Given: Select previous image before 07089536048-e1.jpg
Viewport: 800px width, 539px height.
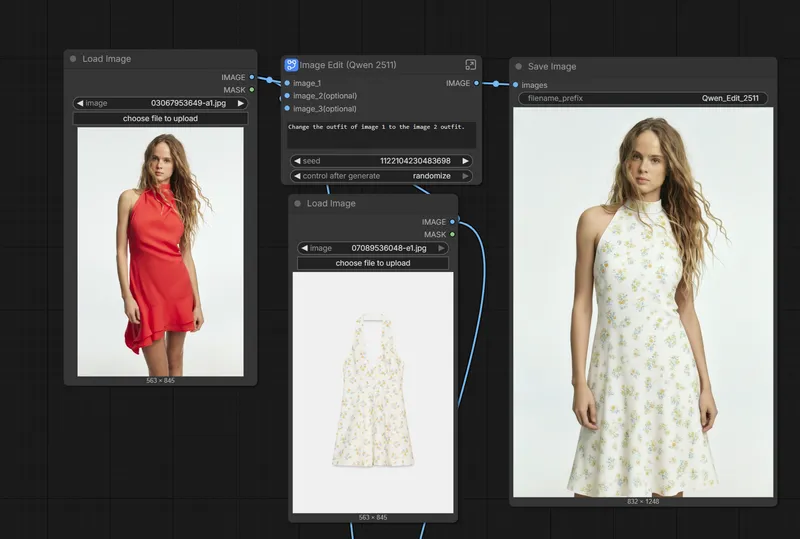Looking at the screenshot, I should click(x=305, y=248).
